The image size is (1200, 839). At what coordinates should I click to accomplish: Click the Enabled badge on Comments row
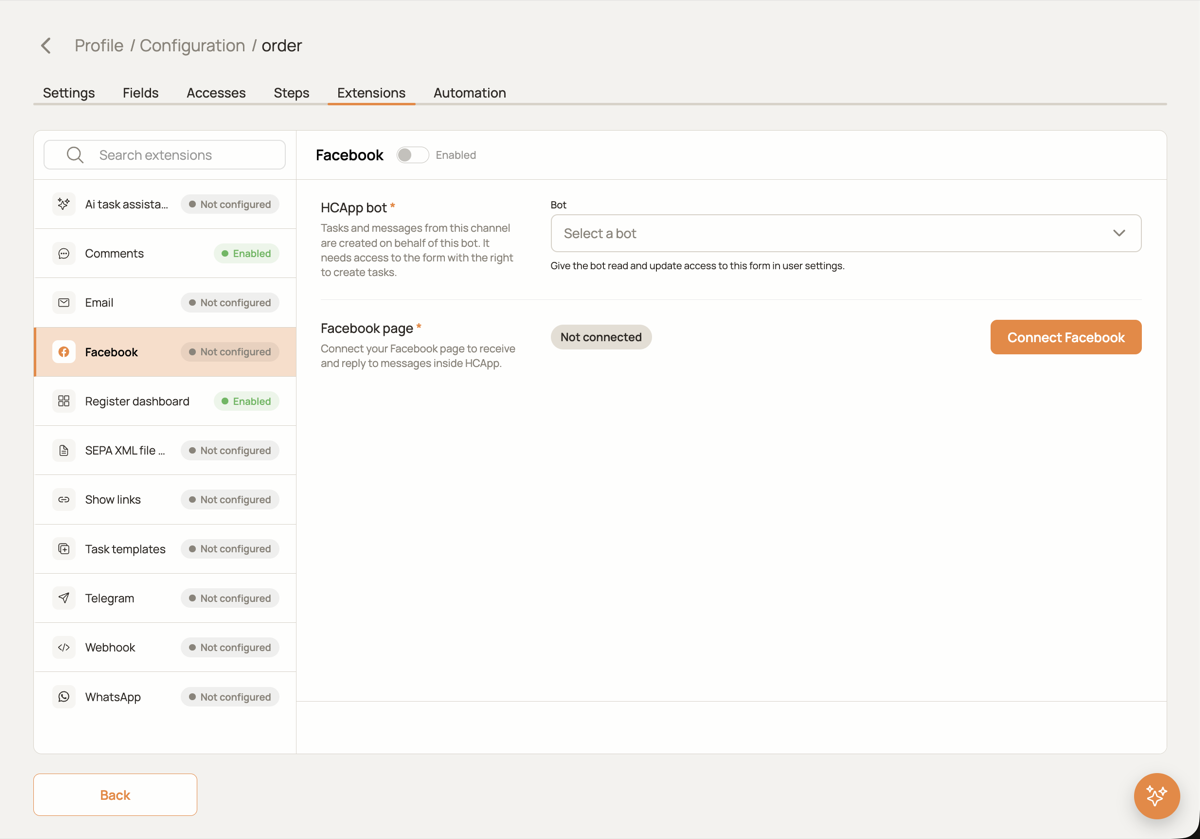click(x=246, y=254)
